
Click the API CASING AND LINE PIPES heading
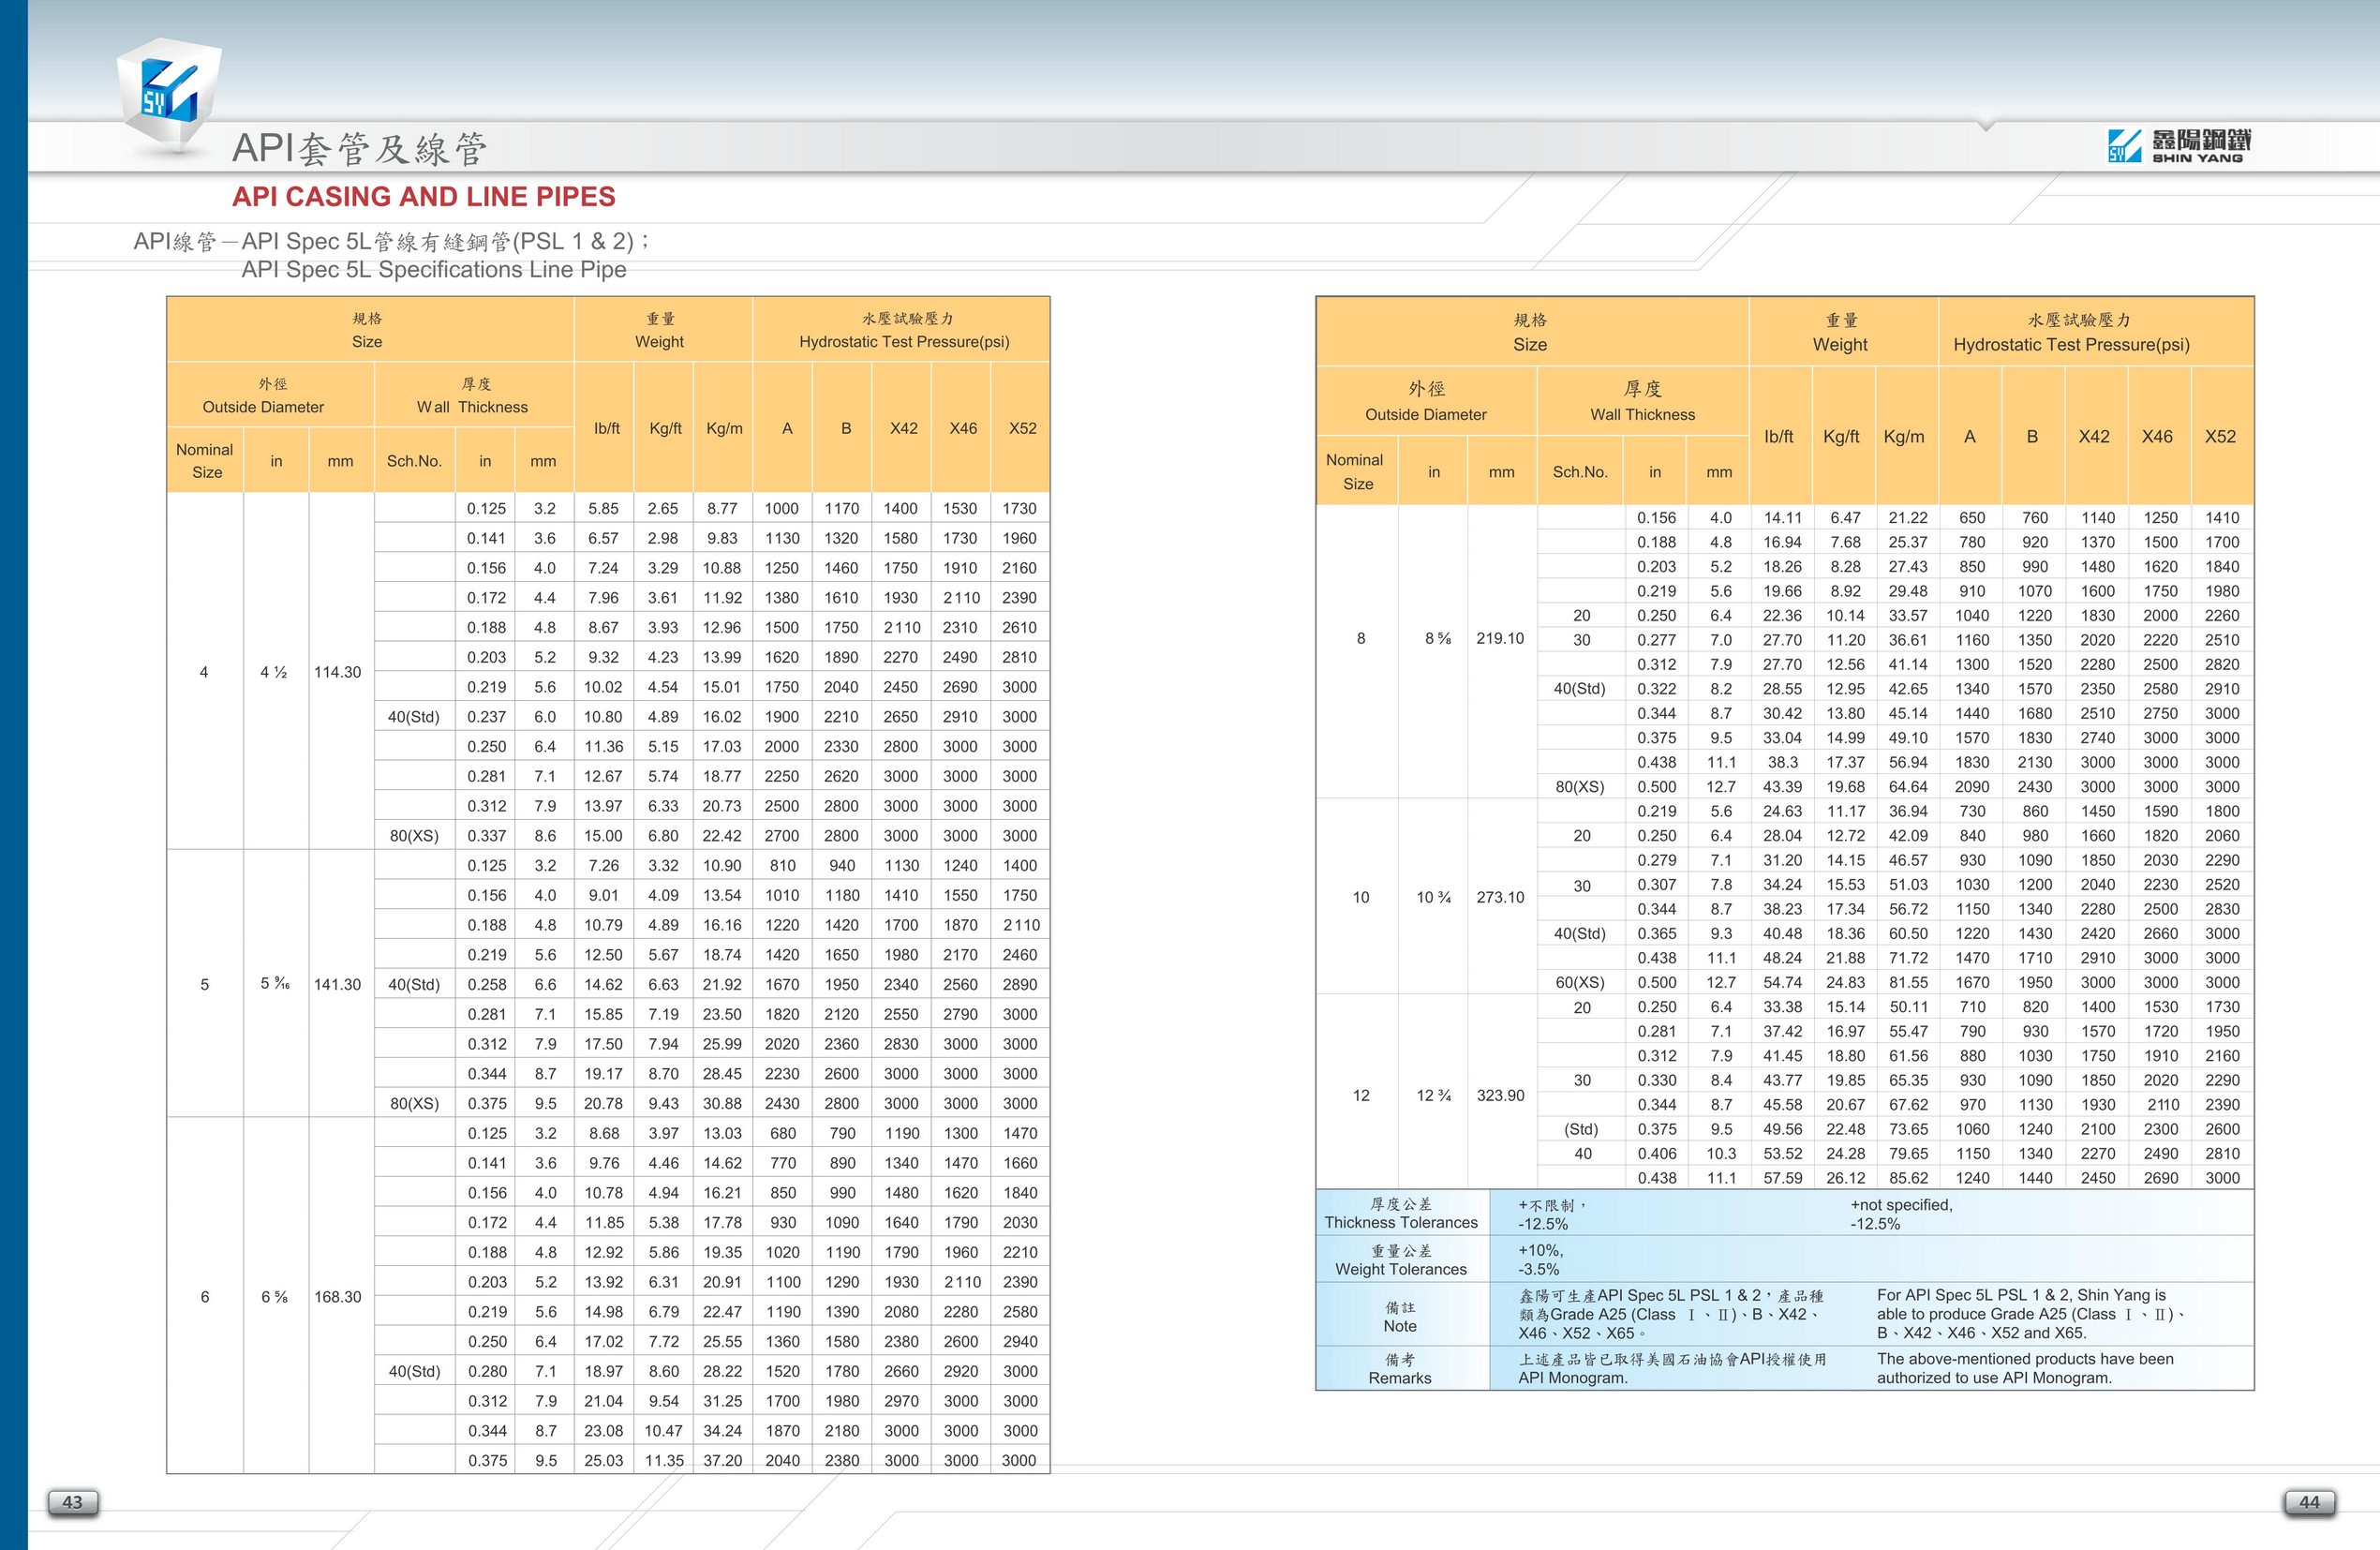423,196
